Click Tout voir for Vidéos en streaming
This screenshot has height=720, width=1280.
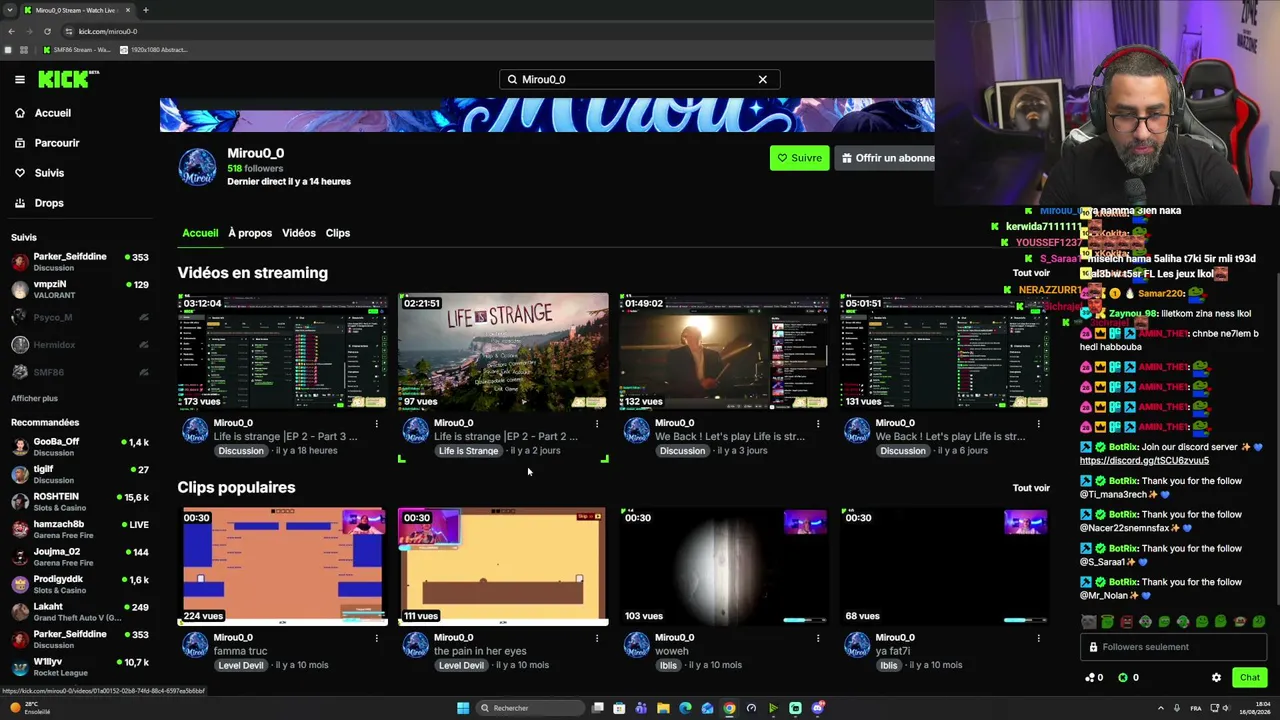coord(1031,273)
